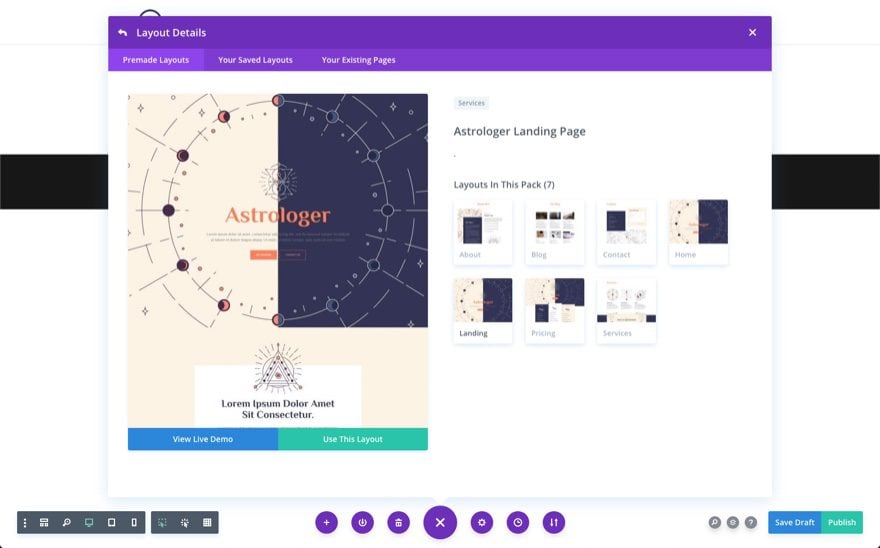Select the zoom magnifier in bottom-left toolbar
This screenshot has width=880, height=548.
(x=66, y=522)
